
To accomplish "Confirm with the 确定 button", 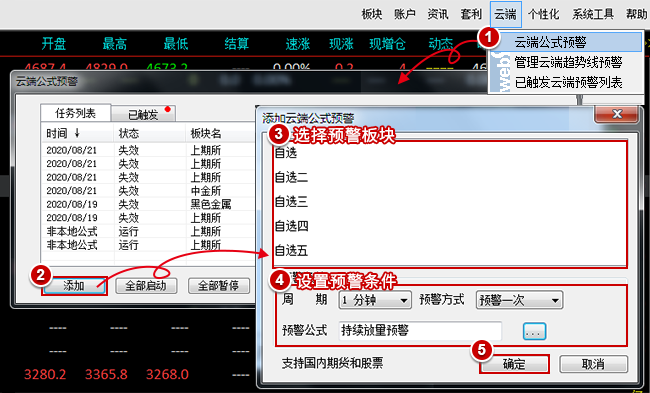I will click(x=514, y=364).
